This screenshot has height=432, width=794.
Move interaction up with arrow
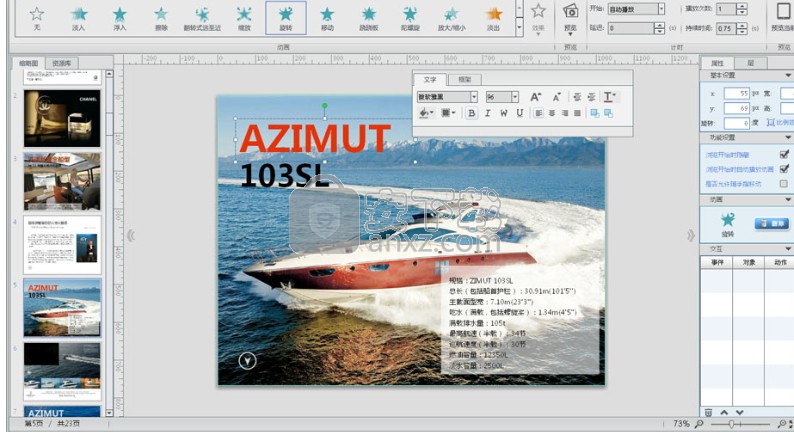[724, 412]
